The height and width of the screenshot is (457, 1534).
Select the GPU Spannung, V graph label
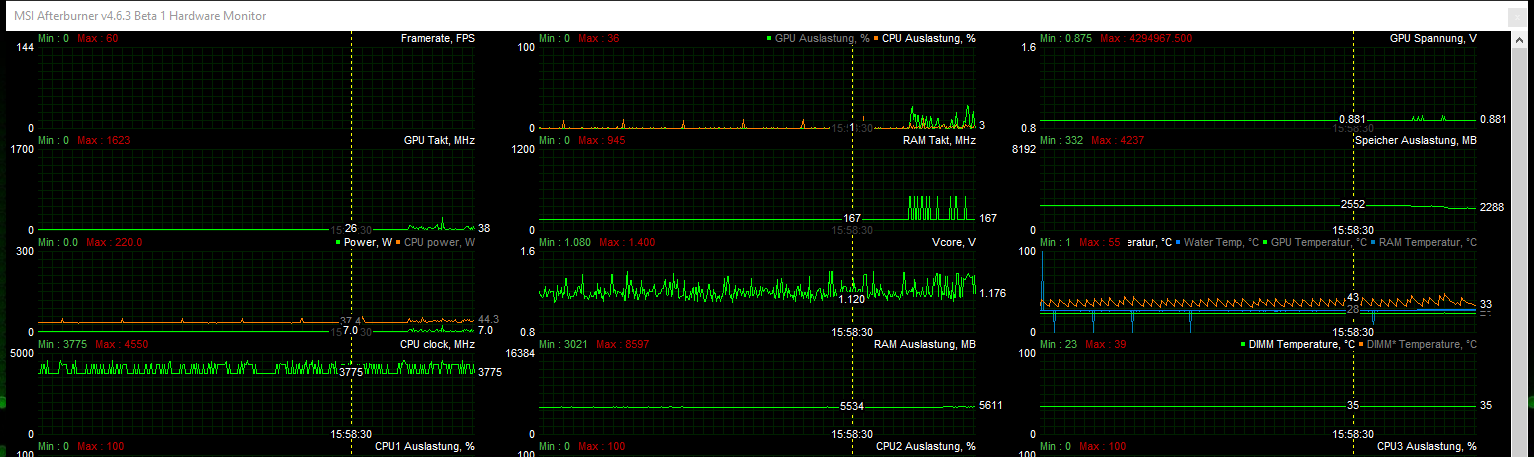coord(1433,38)
